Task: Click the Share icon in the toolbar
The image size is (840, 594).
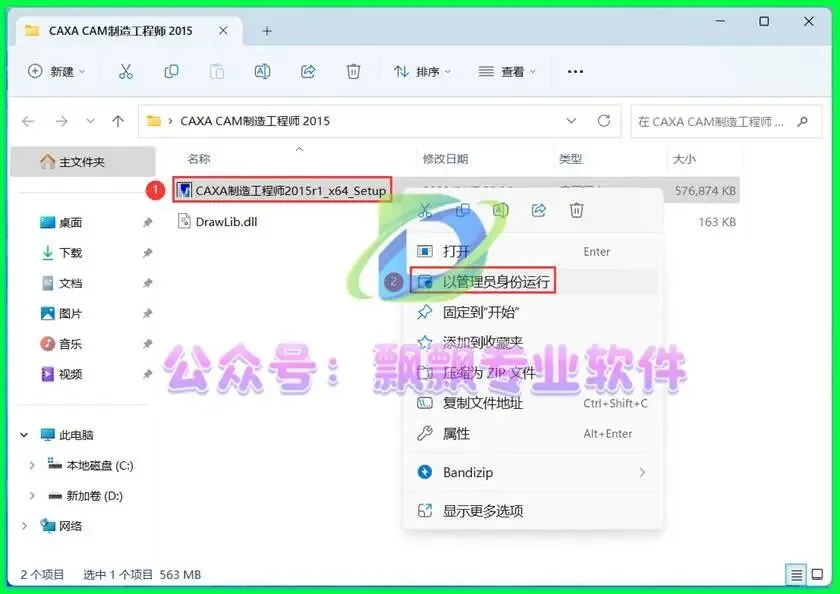Action: pos(308,71)
